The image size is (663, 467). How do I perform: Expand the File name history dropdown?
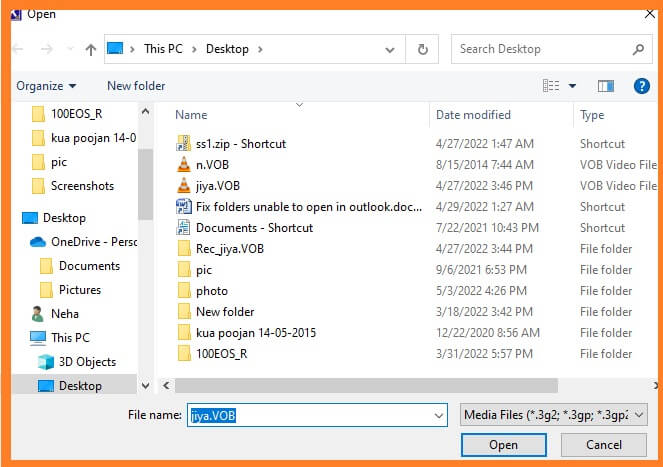pyautogui.click(x=439, y=414)
